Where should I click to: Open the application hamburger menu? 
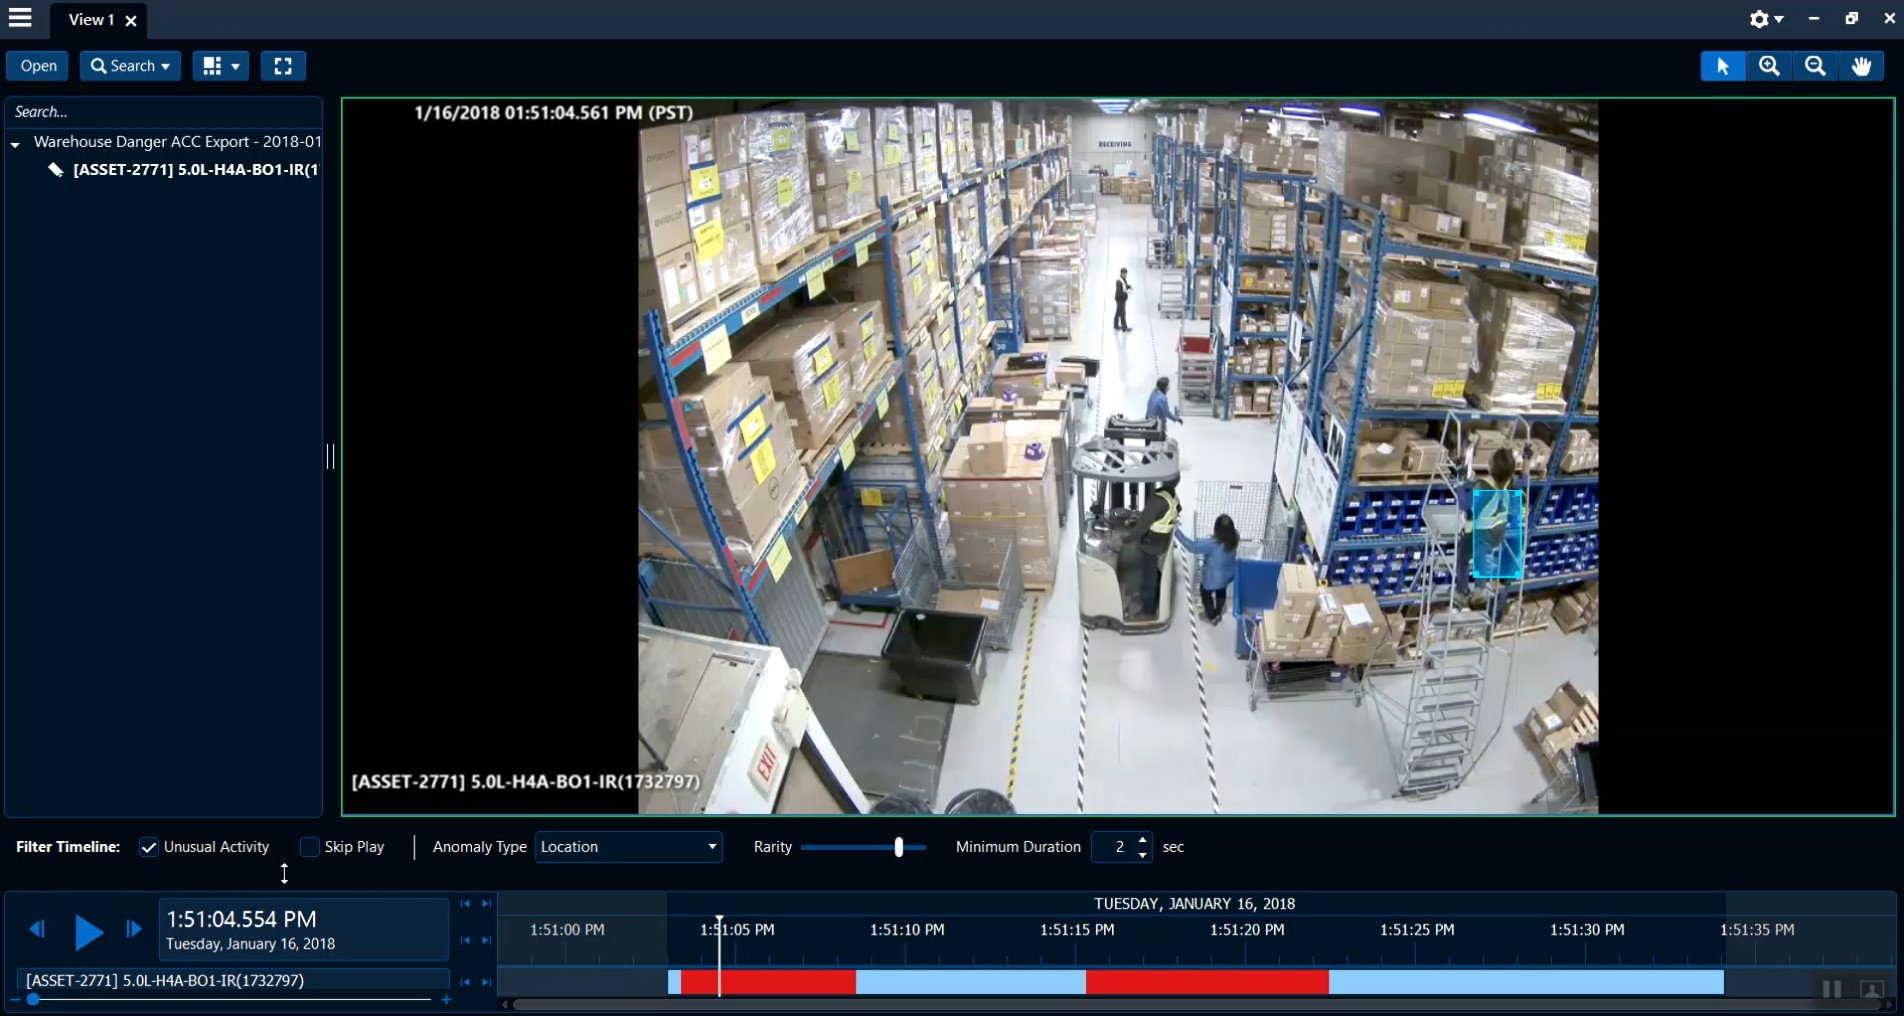[21, 18]
